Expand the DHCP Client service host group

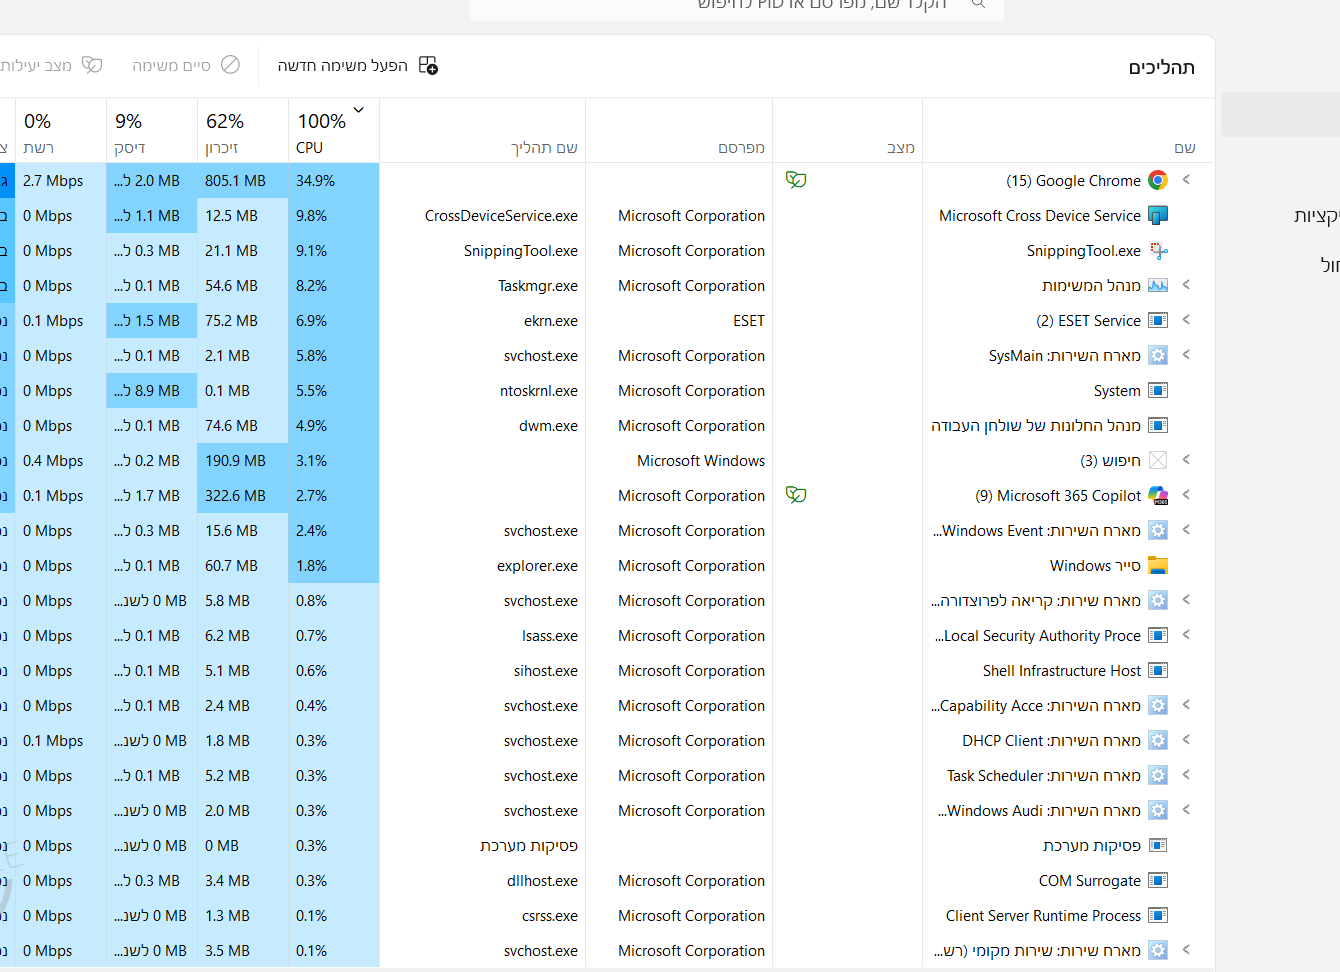1186,740
